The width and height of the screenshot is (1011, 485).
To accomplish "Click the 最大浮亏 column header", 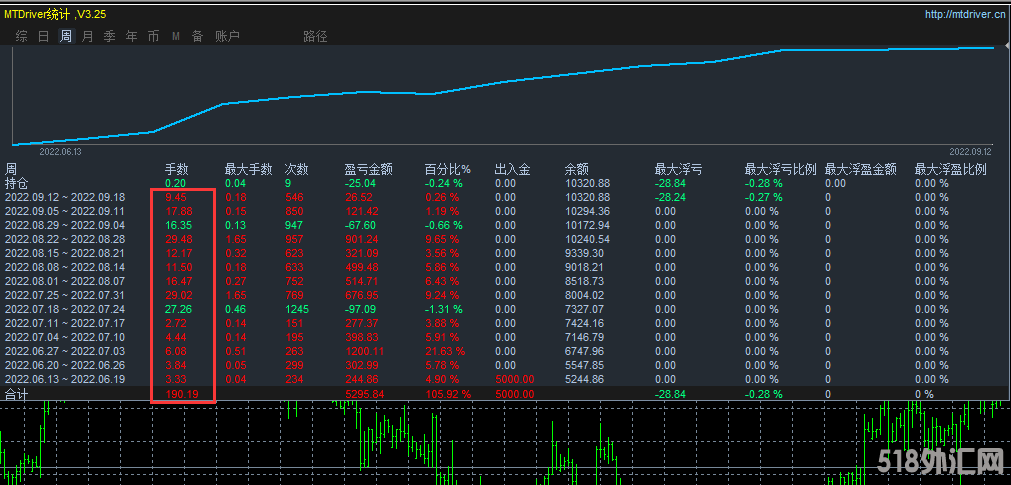I will [678, 170].
